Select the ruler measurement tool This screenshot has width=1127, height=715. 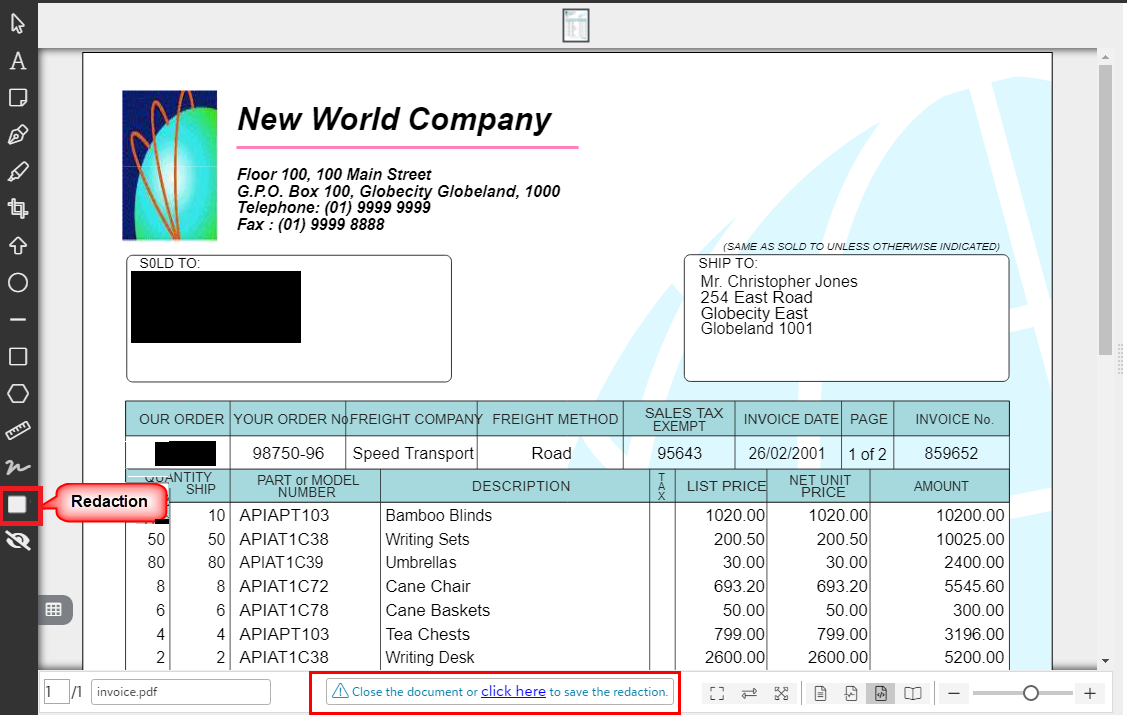[x=18, y=431]
